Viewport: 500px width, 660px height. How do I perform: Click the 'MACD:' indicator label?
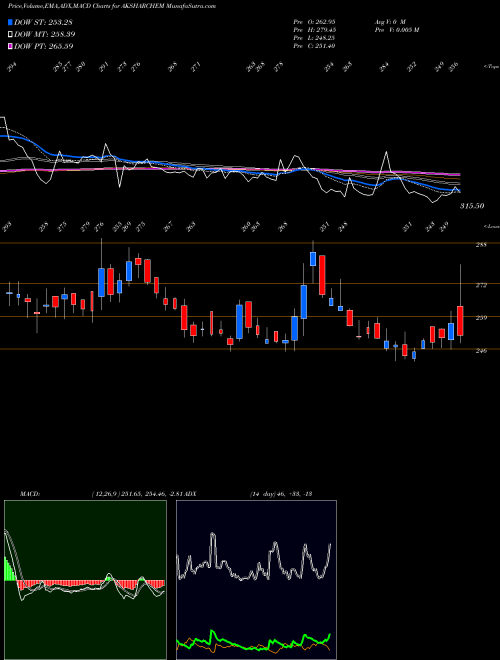30,494
